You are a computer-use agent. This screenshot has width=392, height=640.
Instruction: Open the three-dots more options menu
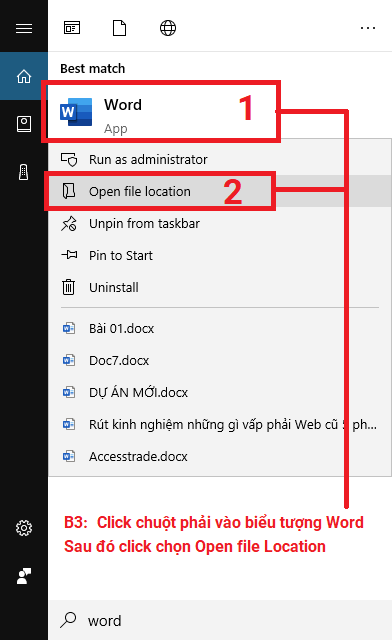click(x=368, y=28)
